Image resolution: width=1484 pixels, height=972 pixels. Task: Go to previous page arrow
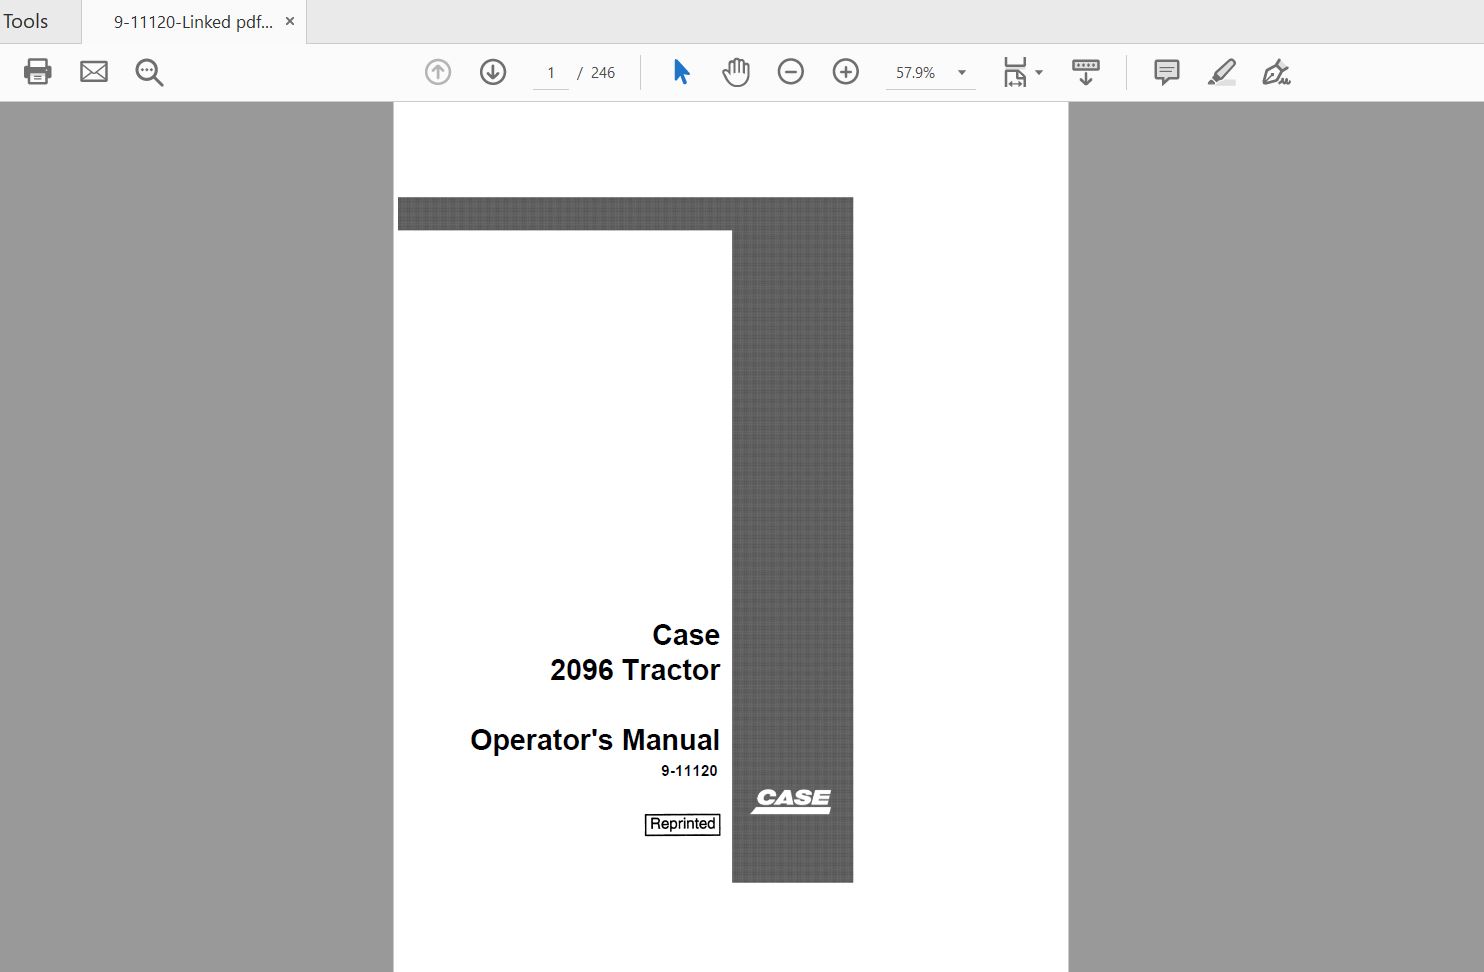click(x=438, y=72)
